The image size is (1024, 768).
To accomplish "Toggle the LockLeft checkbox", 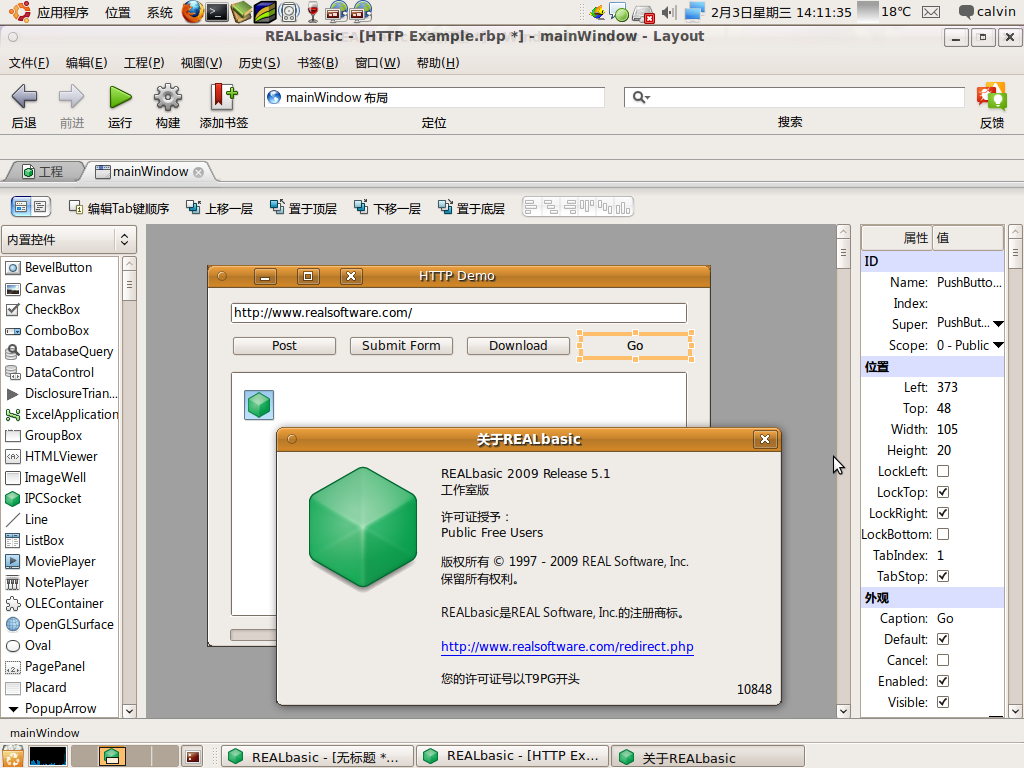I will [943, 472].
